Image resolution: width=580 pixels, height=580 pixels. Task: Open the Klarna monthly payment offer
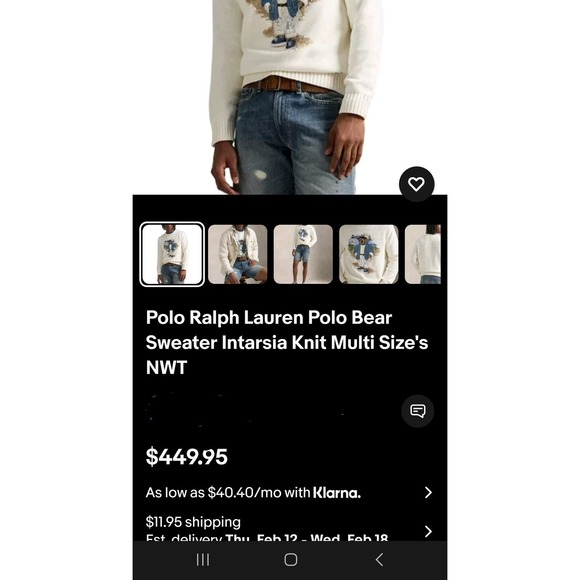coord(290,492)
